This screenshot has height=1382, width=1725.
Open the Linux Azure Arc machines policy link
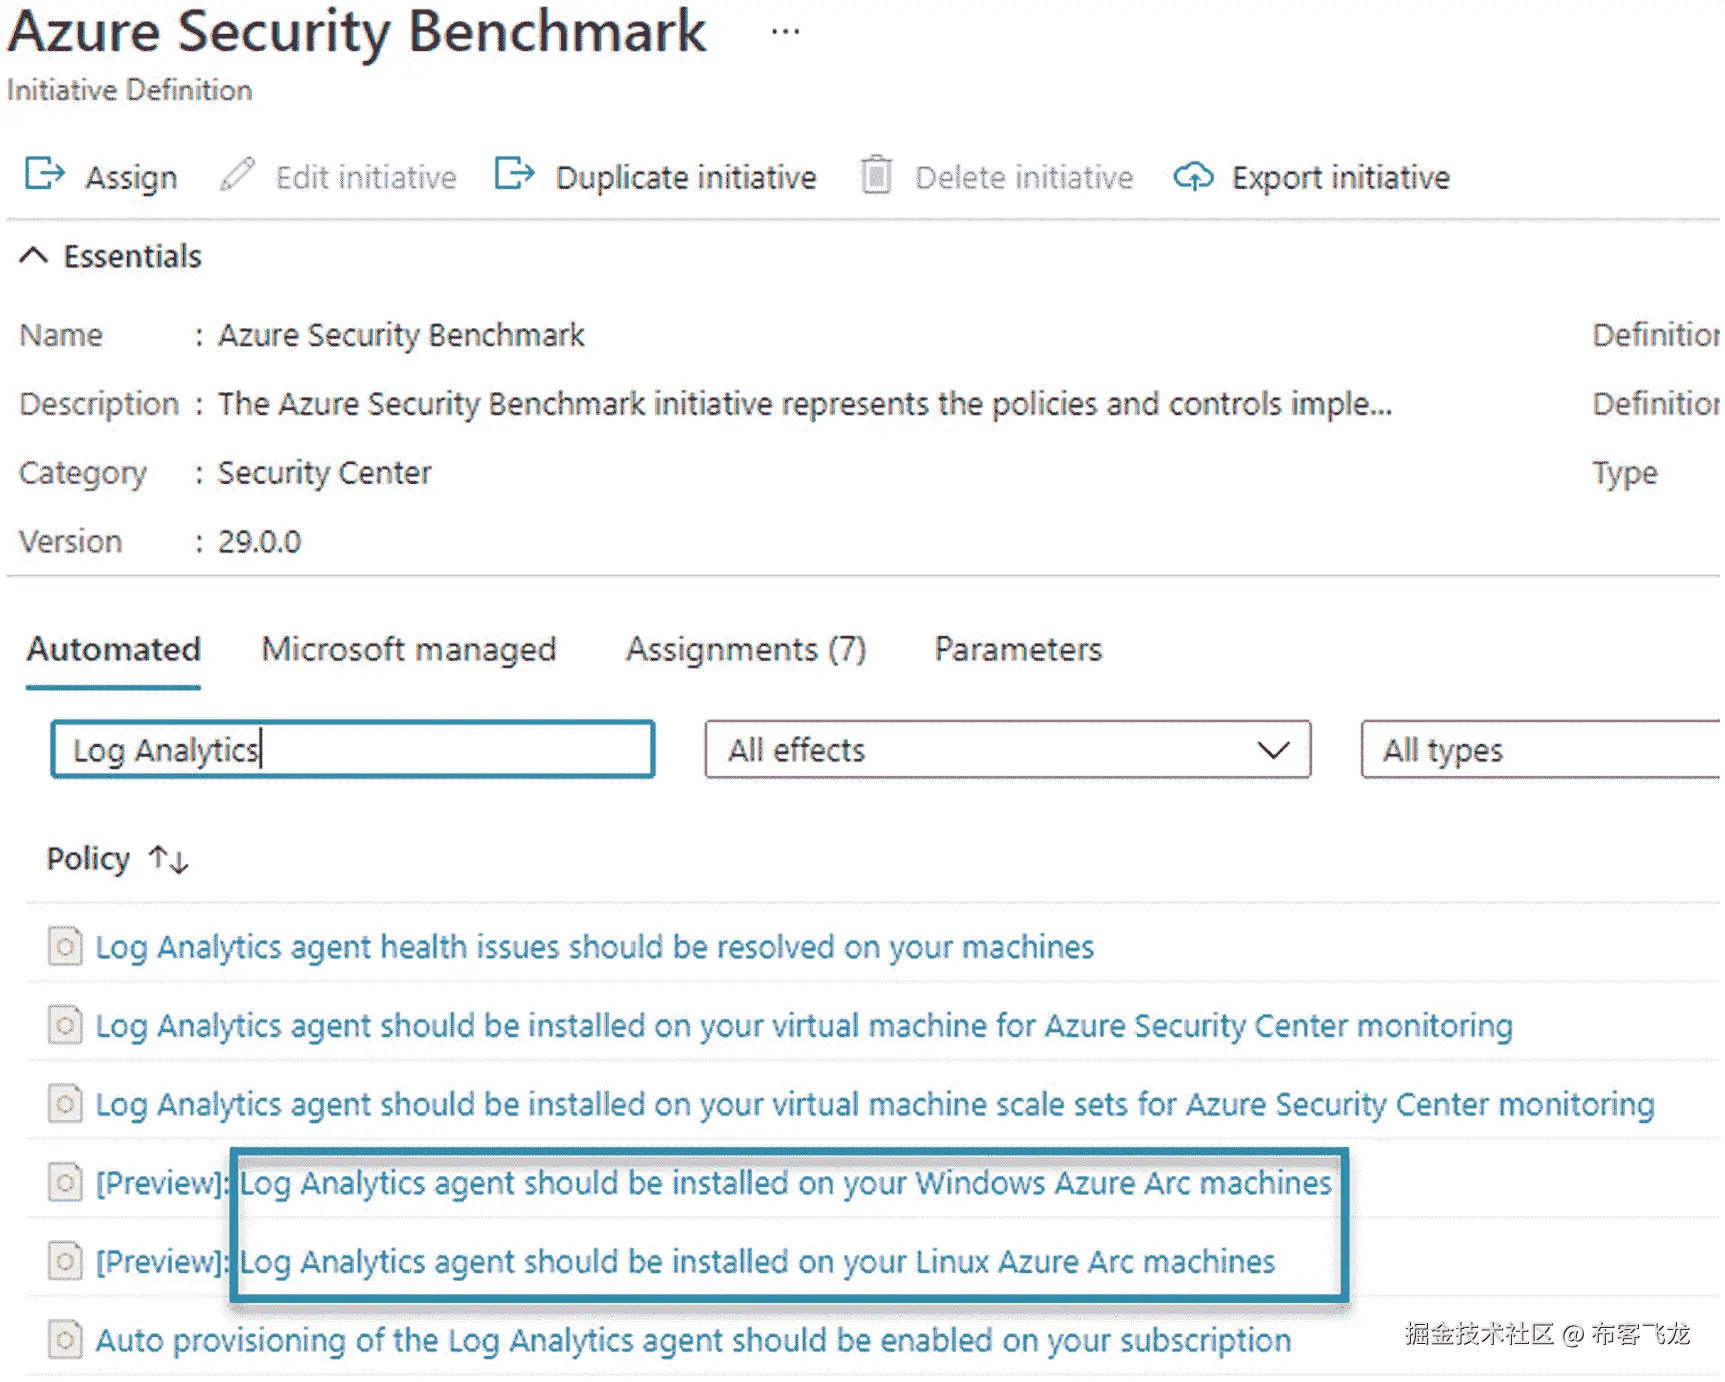click(757, 1261)
